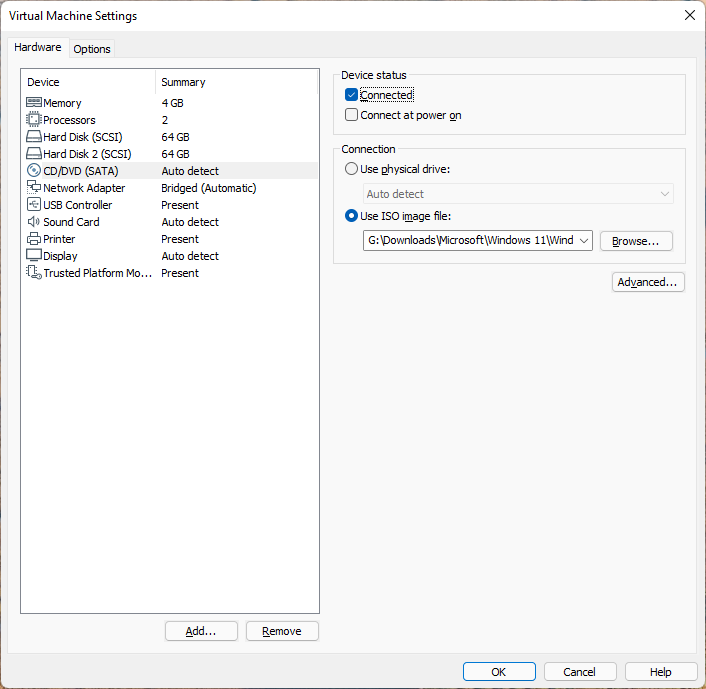This screenshot has height=689, width=706.
Task: Click the CD/DVD (SATA) disc icon
Action: (34, 171)
